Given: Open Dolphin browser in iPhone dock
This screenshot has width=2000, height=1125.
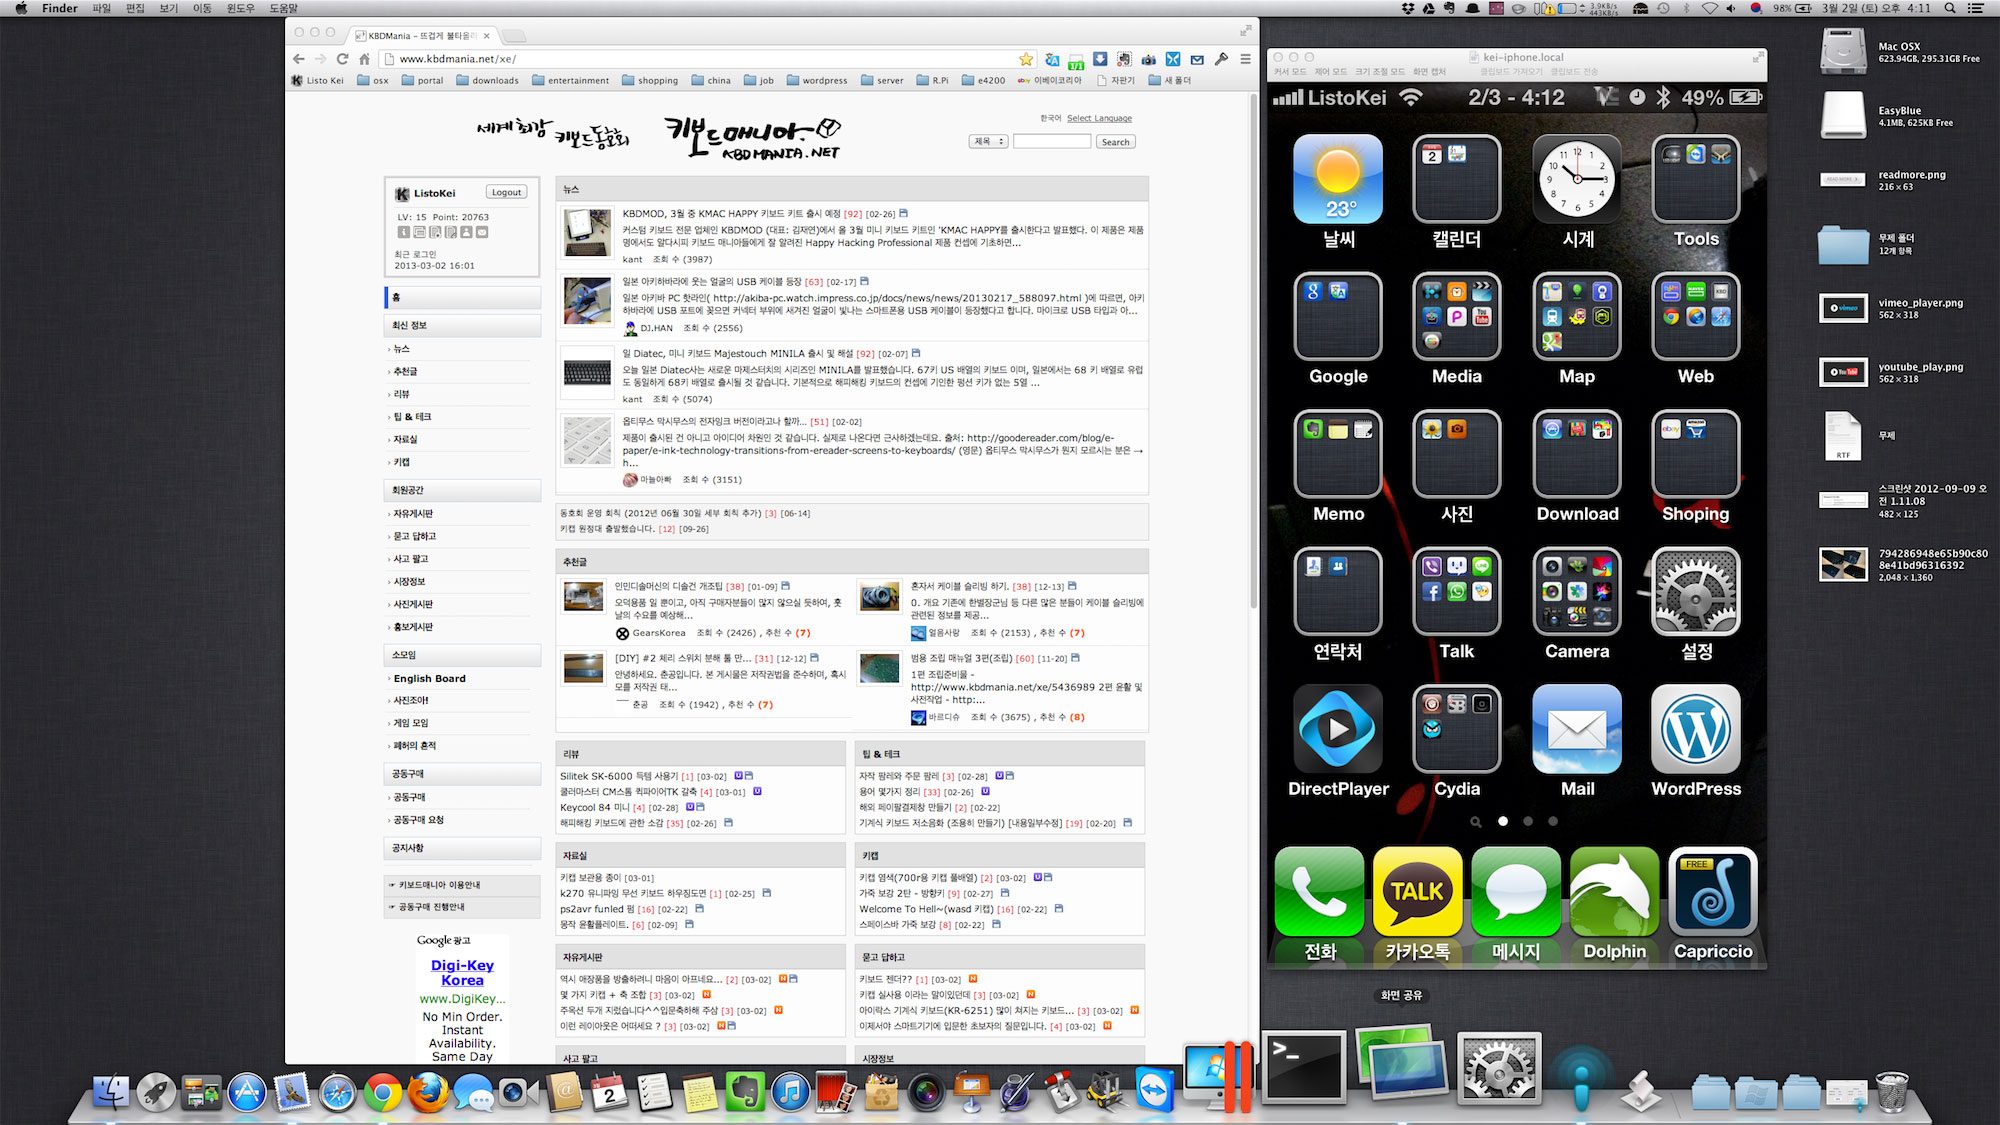Looking at the screenshot, I should point(1614,892).
